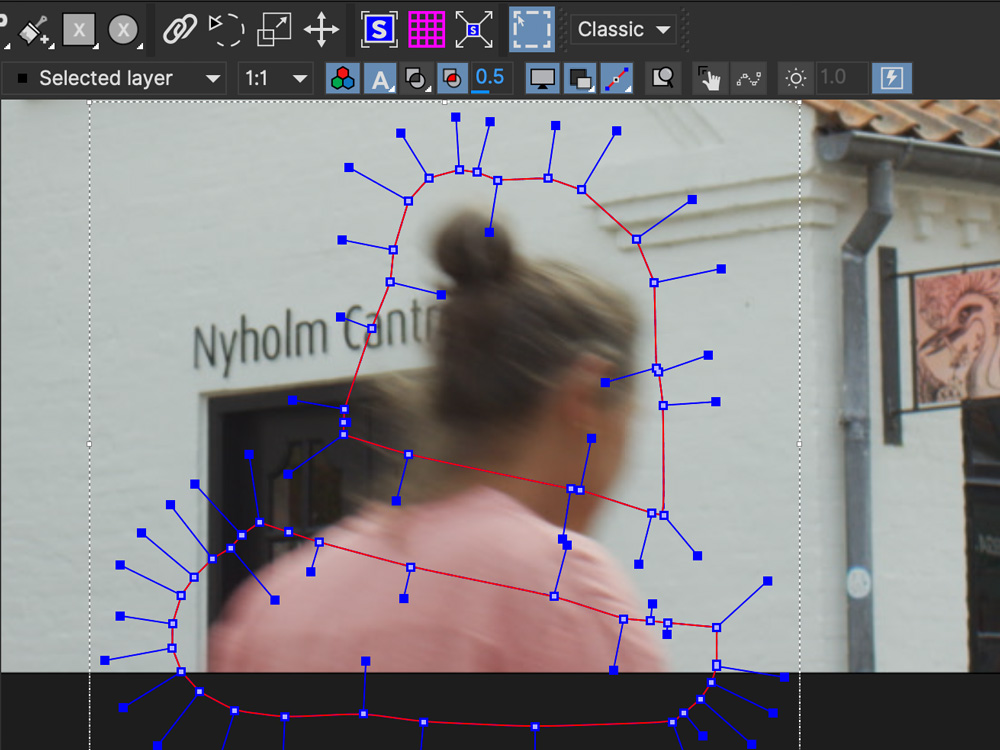Image resolution: width=1000 pixels, height=750 pixels.
Task: Open the 1:1 zoom level dropdown
Action: click(275, 78)
